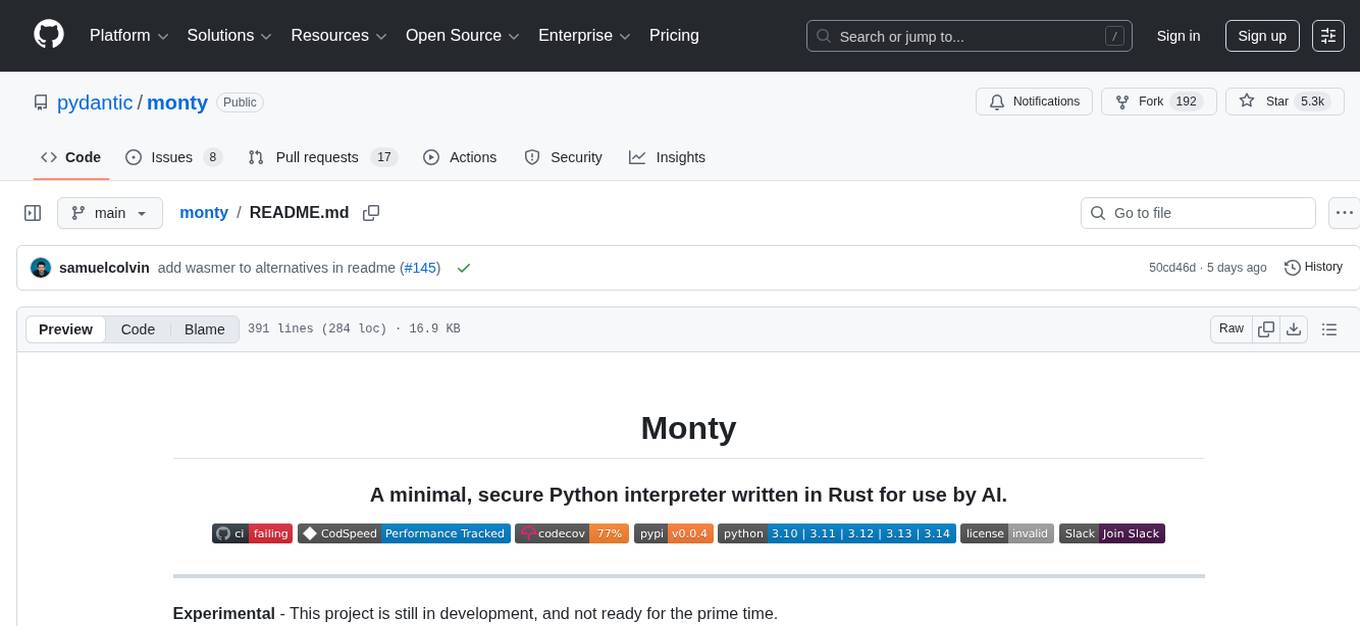The height and width of the screenshot is (626, 1360).
Task: Open commit history via History link
Action: point(1313,267)
